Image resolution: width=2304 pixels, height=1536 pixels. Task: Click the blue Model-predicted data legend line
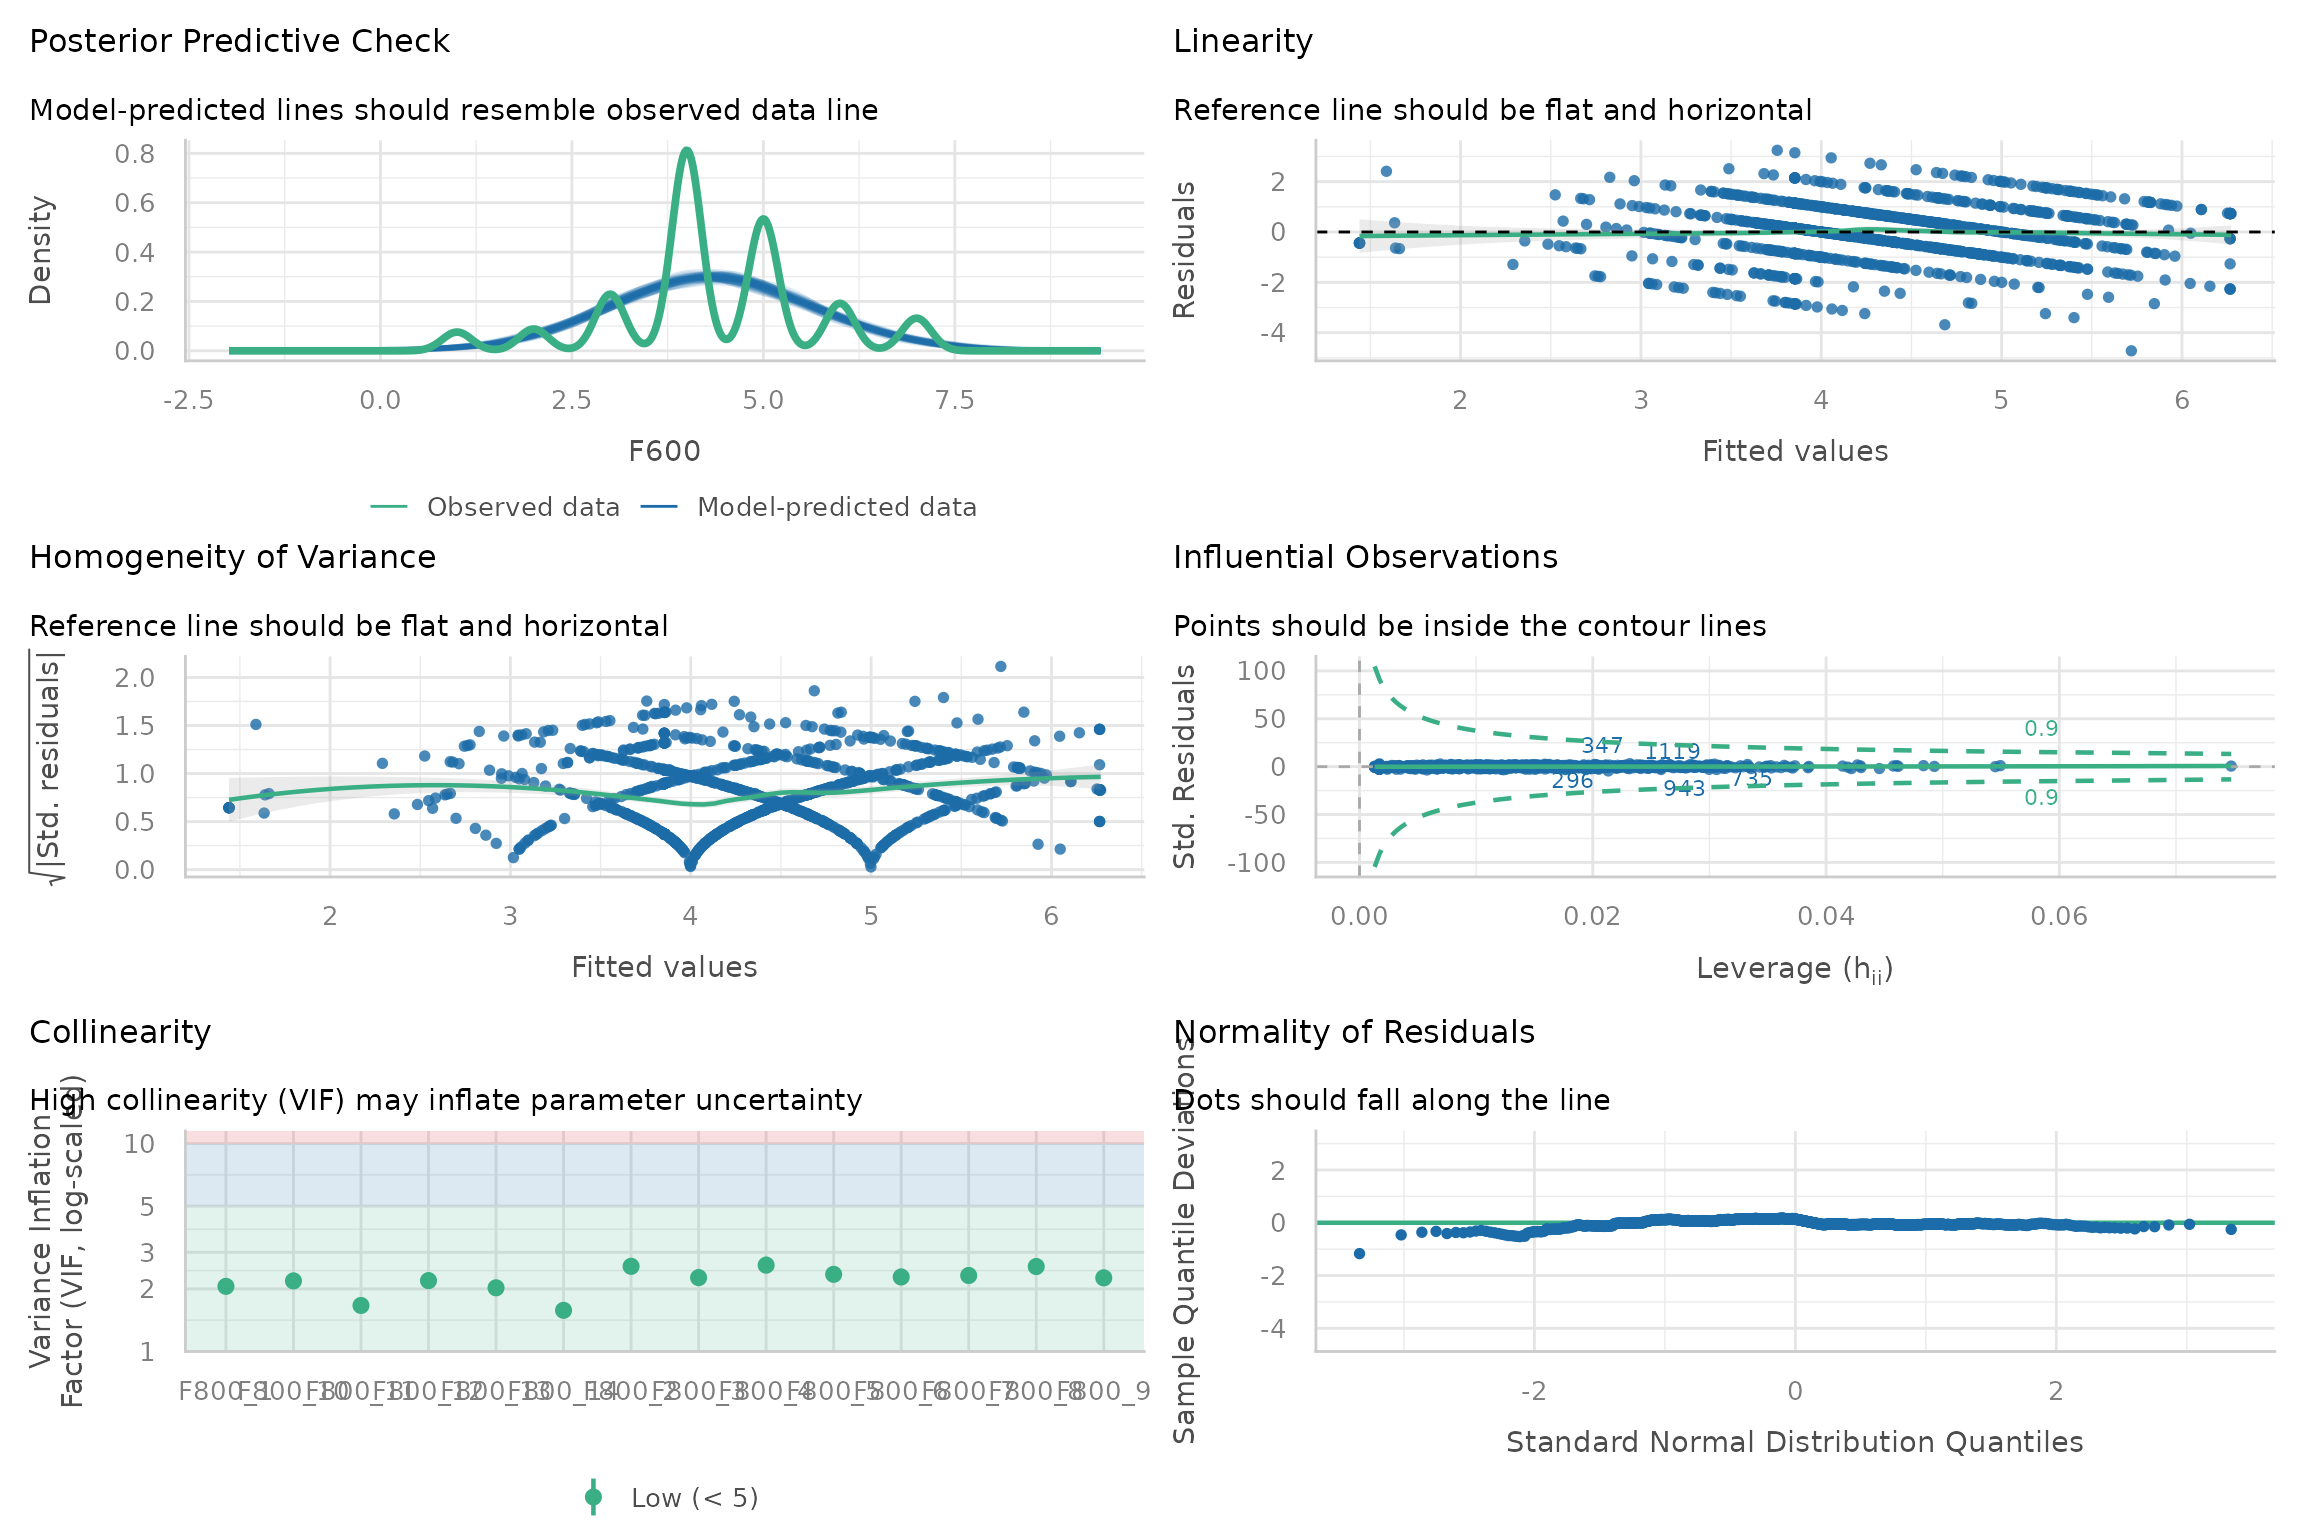(658, 507)
